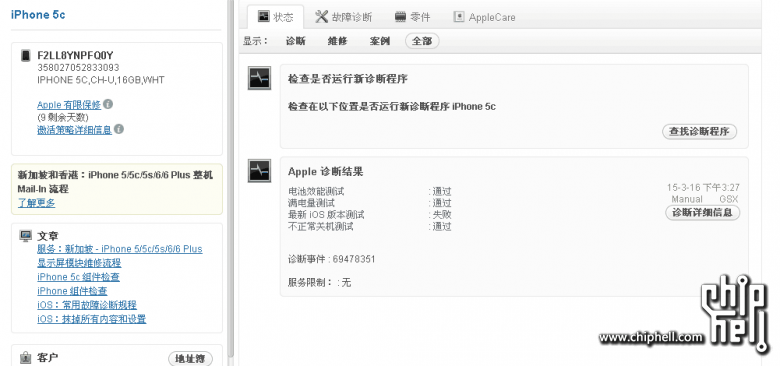Open the iPhone 5c 组件检查 article
780x366 pixels.
[x=78, y=277]
